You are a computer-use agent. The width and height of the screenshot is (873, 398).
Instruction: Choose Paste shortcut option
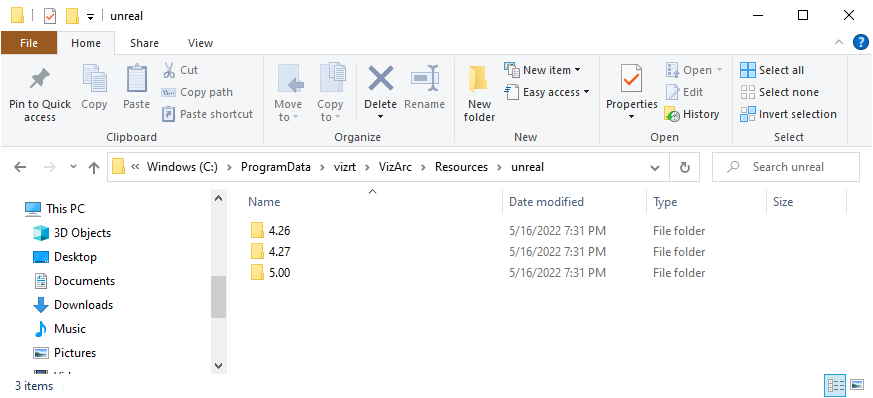(x=207, y=114)
